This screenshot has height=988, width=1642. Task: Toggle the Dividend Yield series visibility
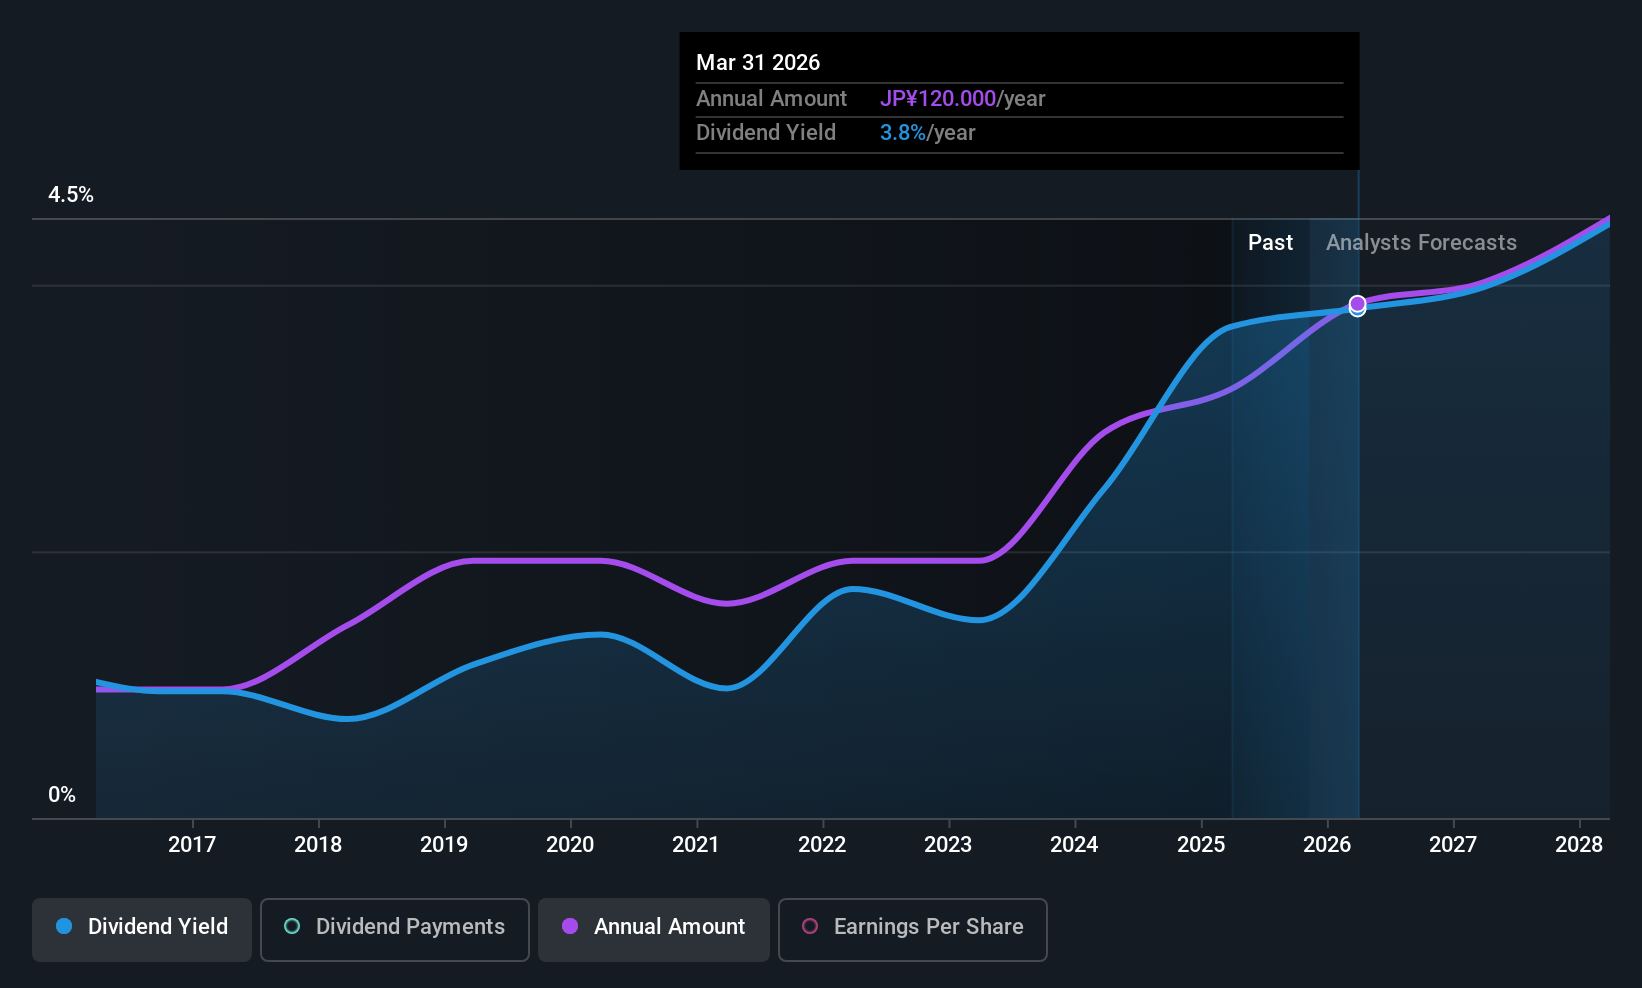(x=141, y=927)
